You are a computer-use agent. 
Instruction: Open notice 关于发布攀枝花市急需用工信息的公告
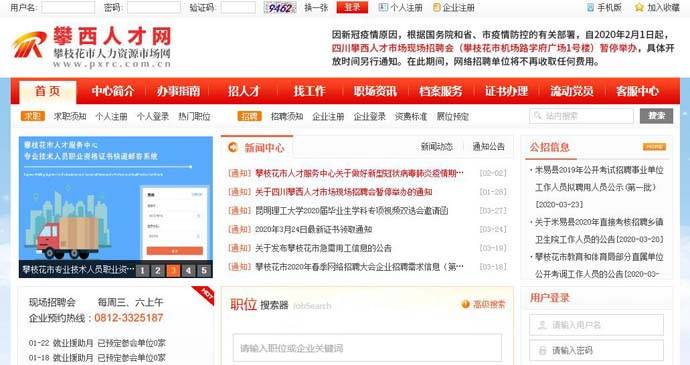click(323, 248)
